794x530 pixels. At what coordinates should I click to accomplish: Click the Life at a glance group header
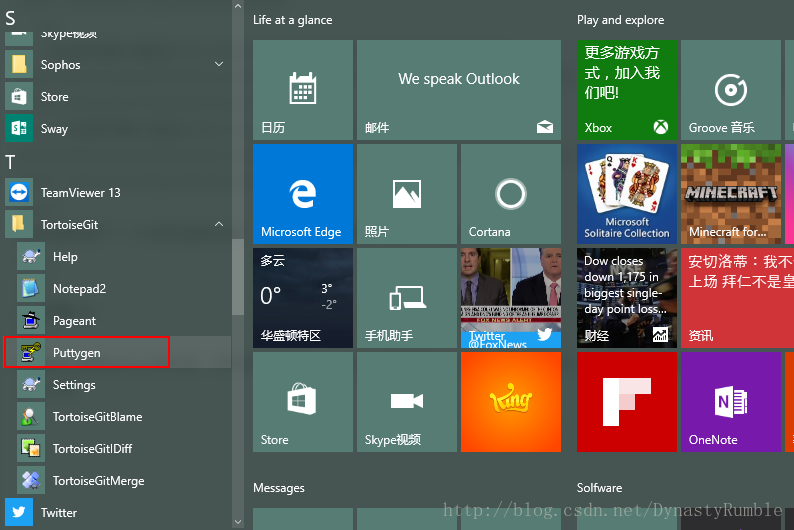pyautogui.click(x=293, y=20)
